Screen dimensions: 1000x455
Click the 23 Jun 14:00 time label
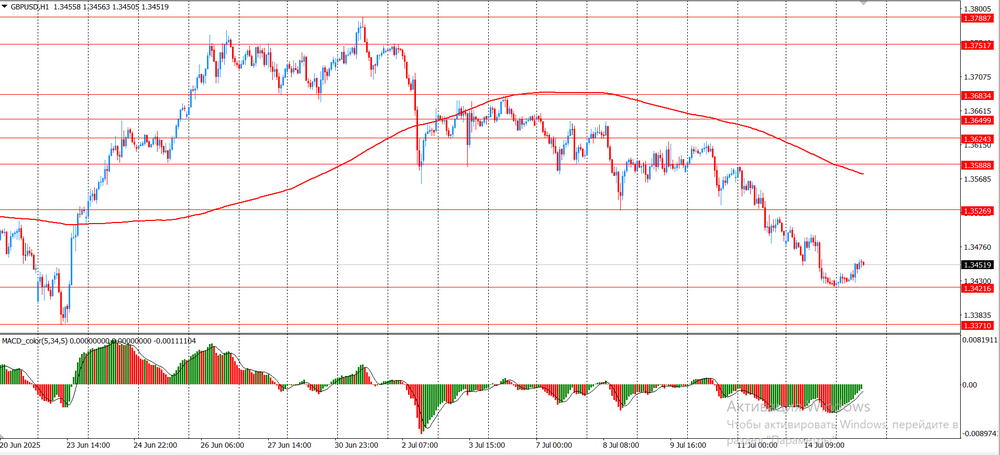86,445
